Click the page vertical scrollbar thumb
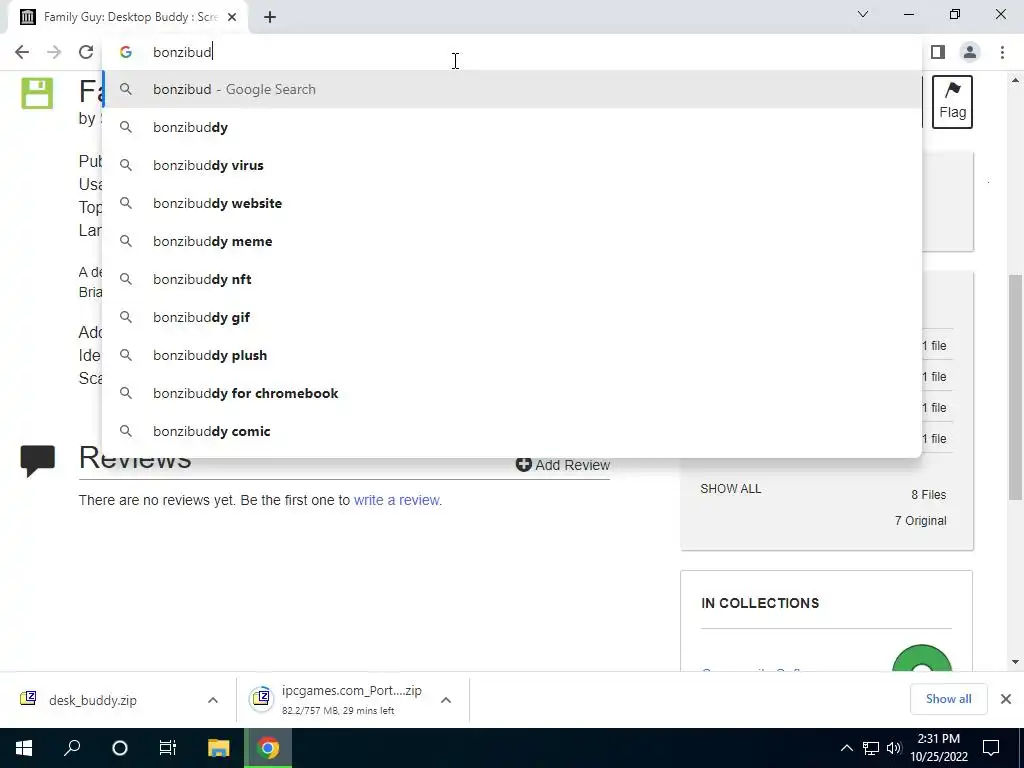Screen dimensions: 1024x768 (1015, 387)
